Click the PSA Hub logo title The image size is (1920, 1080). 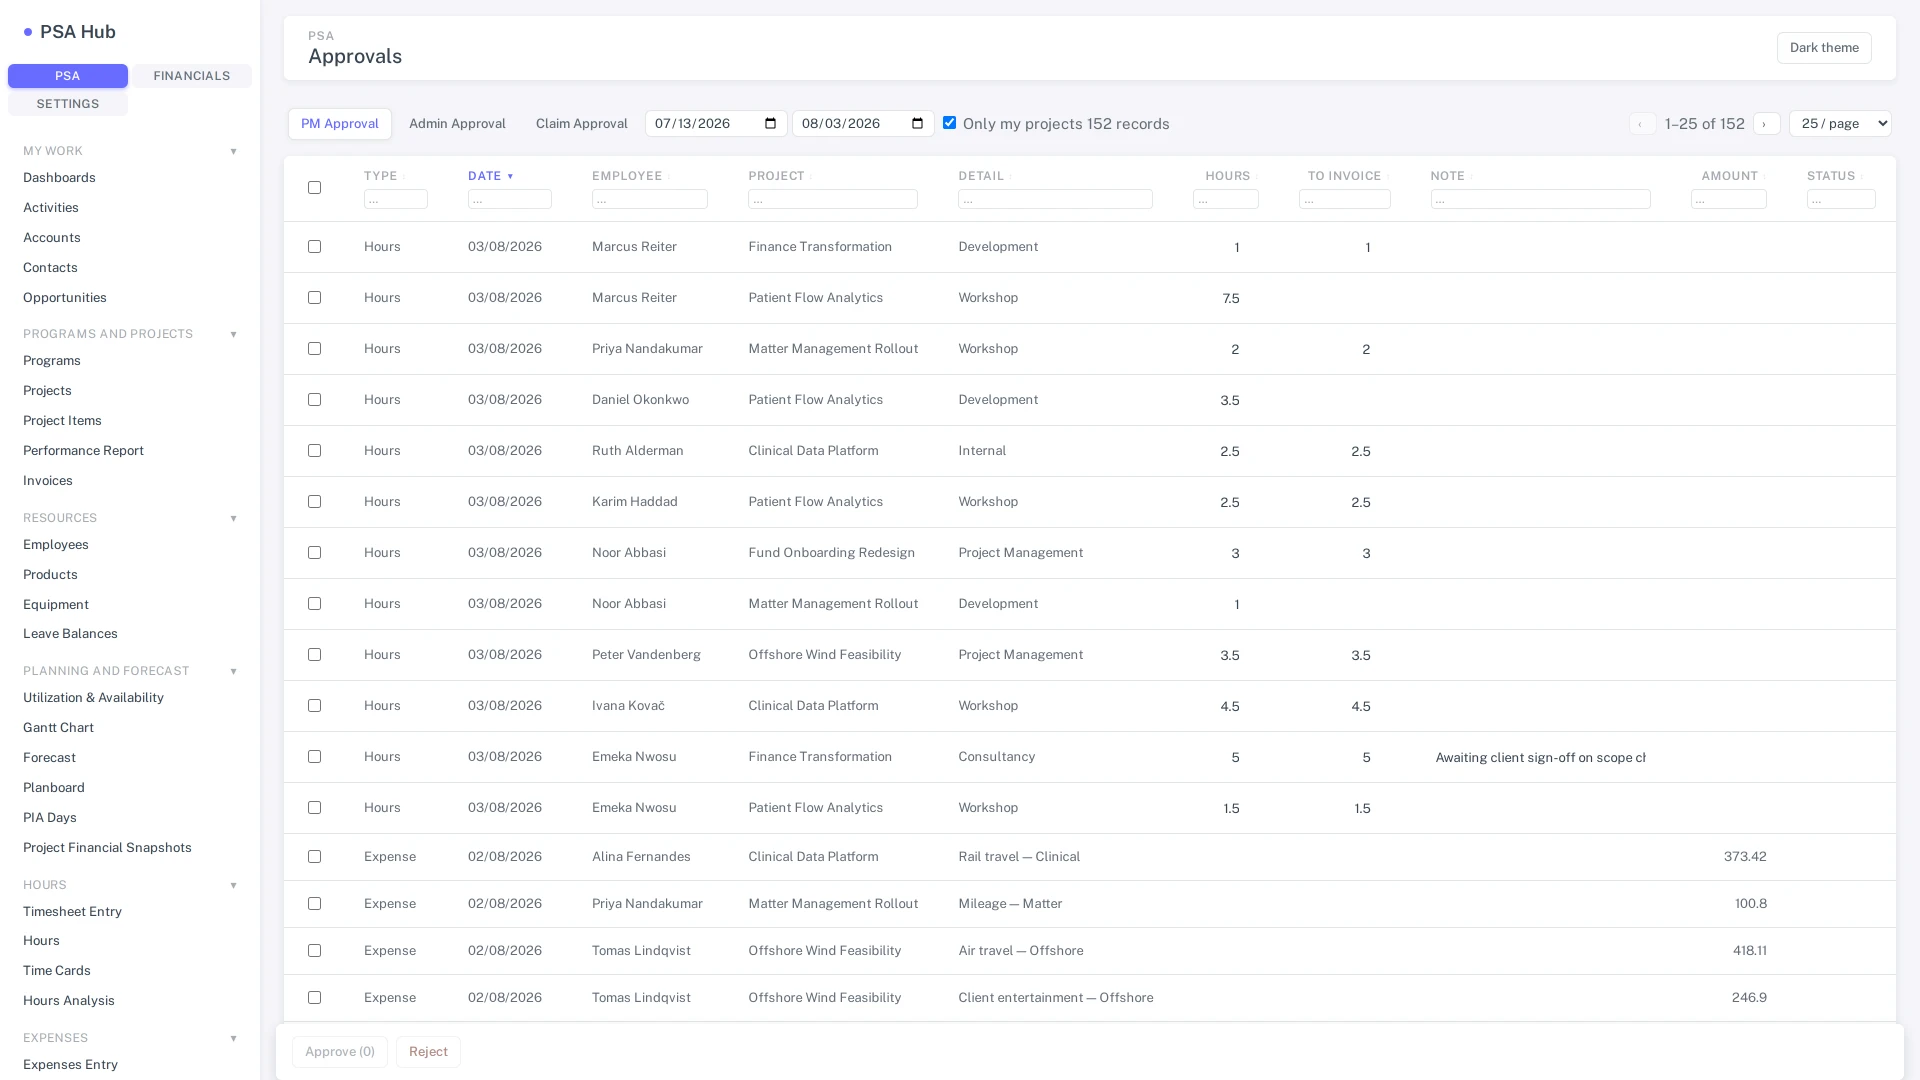click(x=78, y=32)
